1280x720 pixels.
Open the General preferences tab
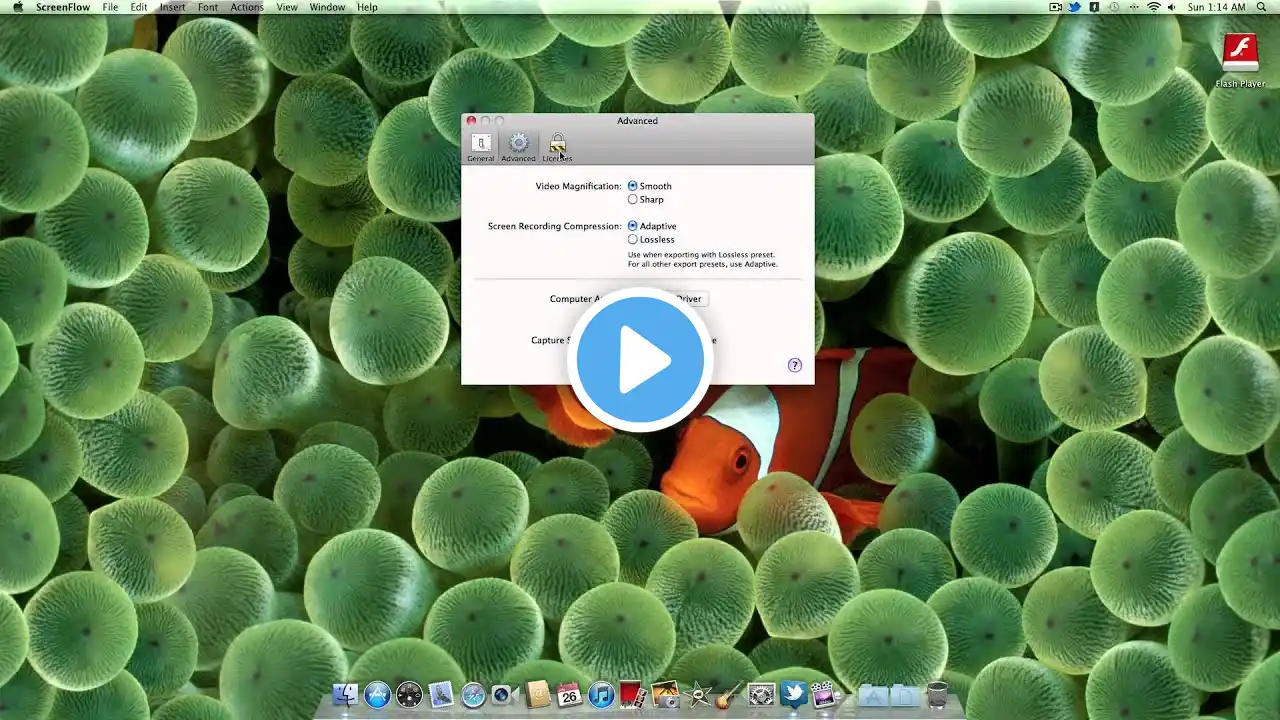coord(480,147)
